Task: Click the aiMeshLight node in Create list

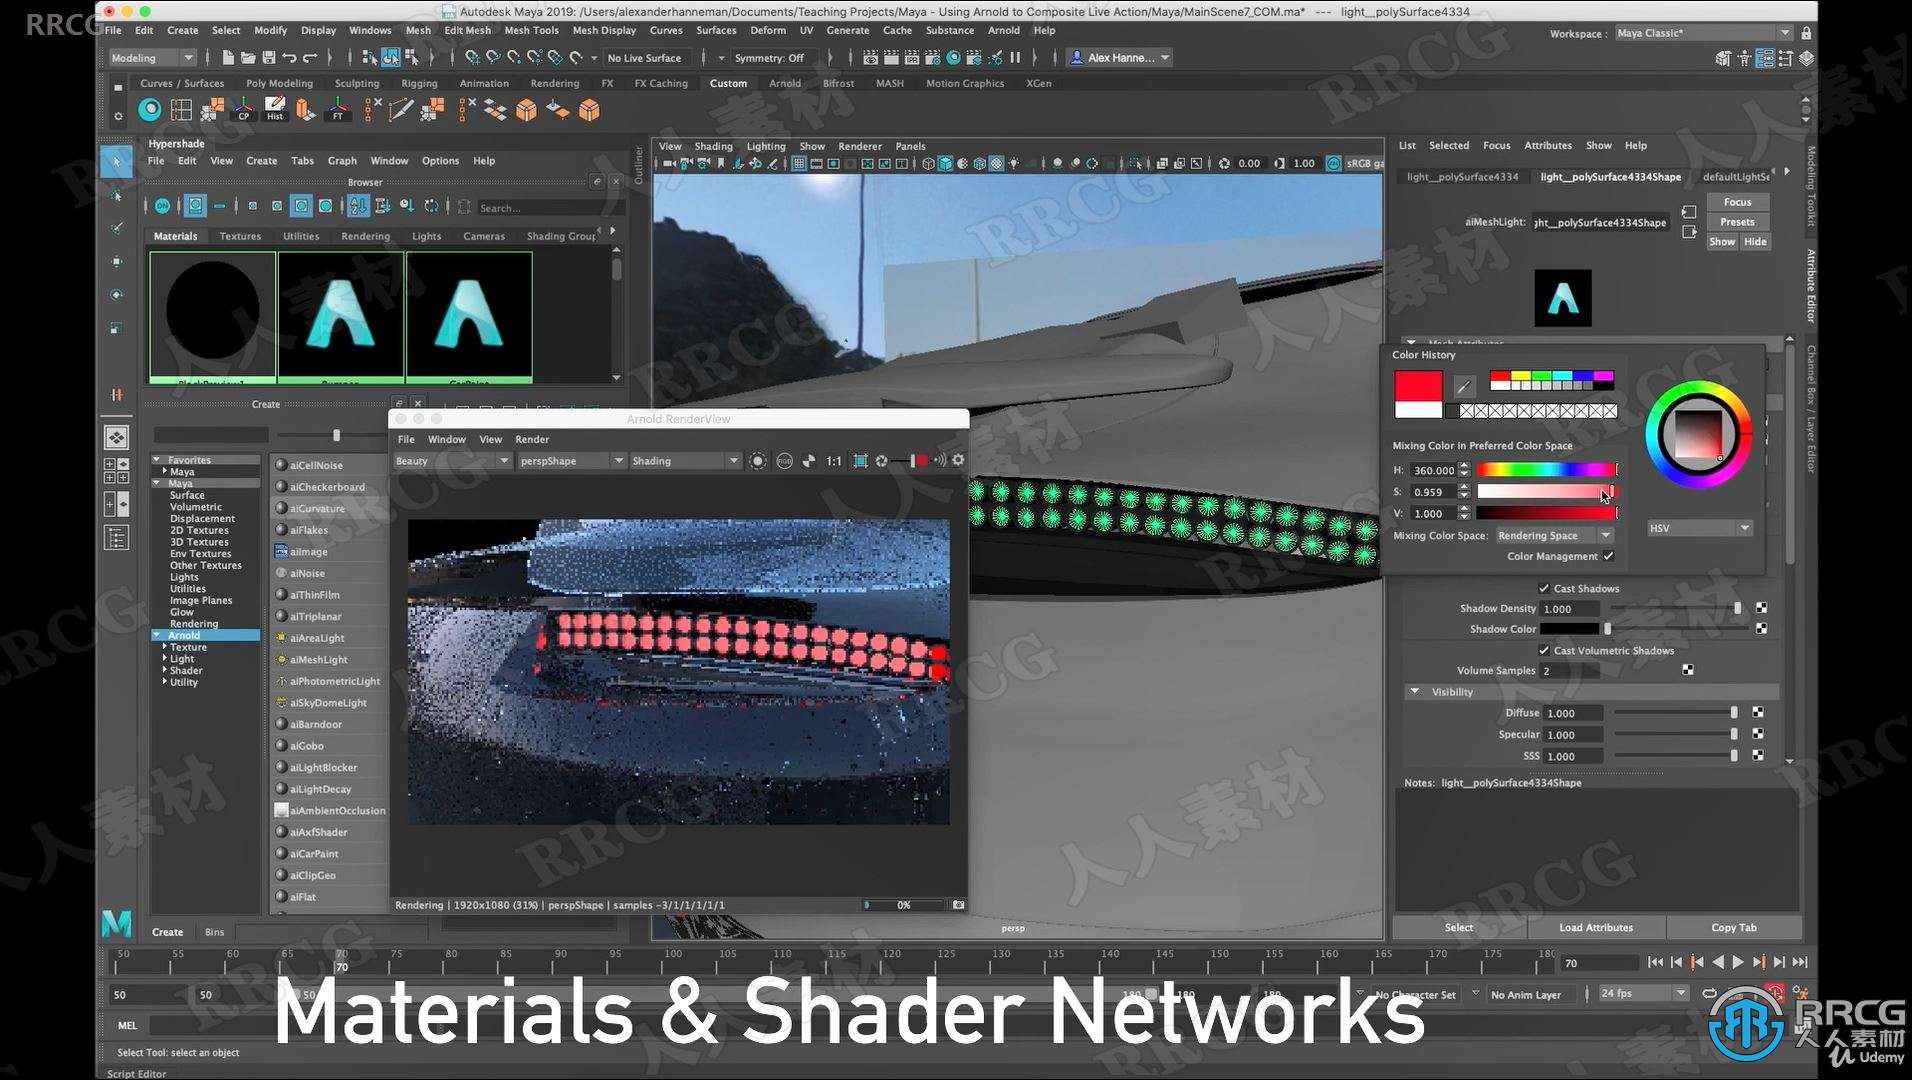Action: [318, 660]
